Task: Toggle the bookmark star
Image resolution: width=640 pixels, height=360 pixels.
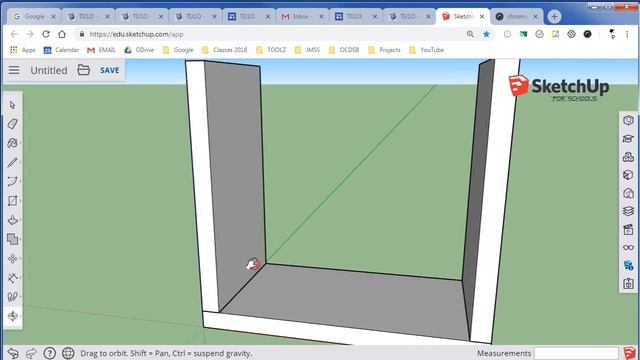Action: (x=487, y=34)
